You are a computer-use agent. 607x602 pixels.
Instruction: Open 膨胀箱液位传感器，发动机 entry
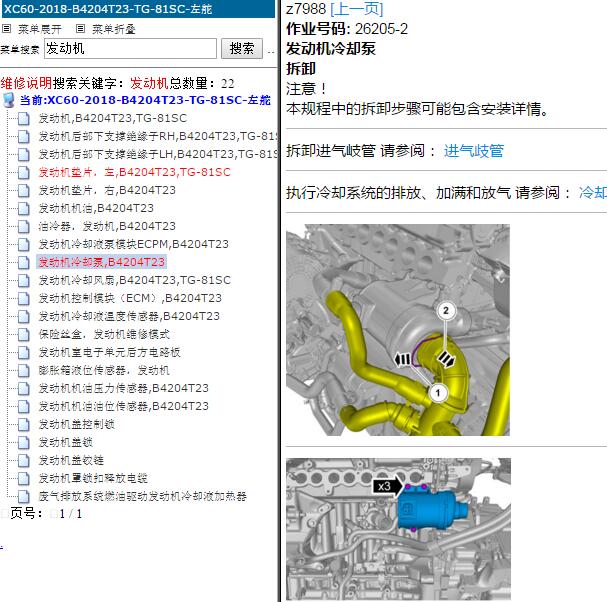(x=104, y=370)
